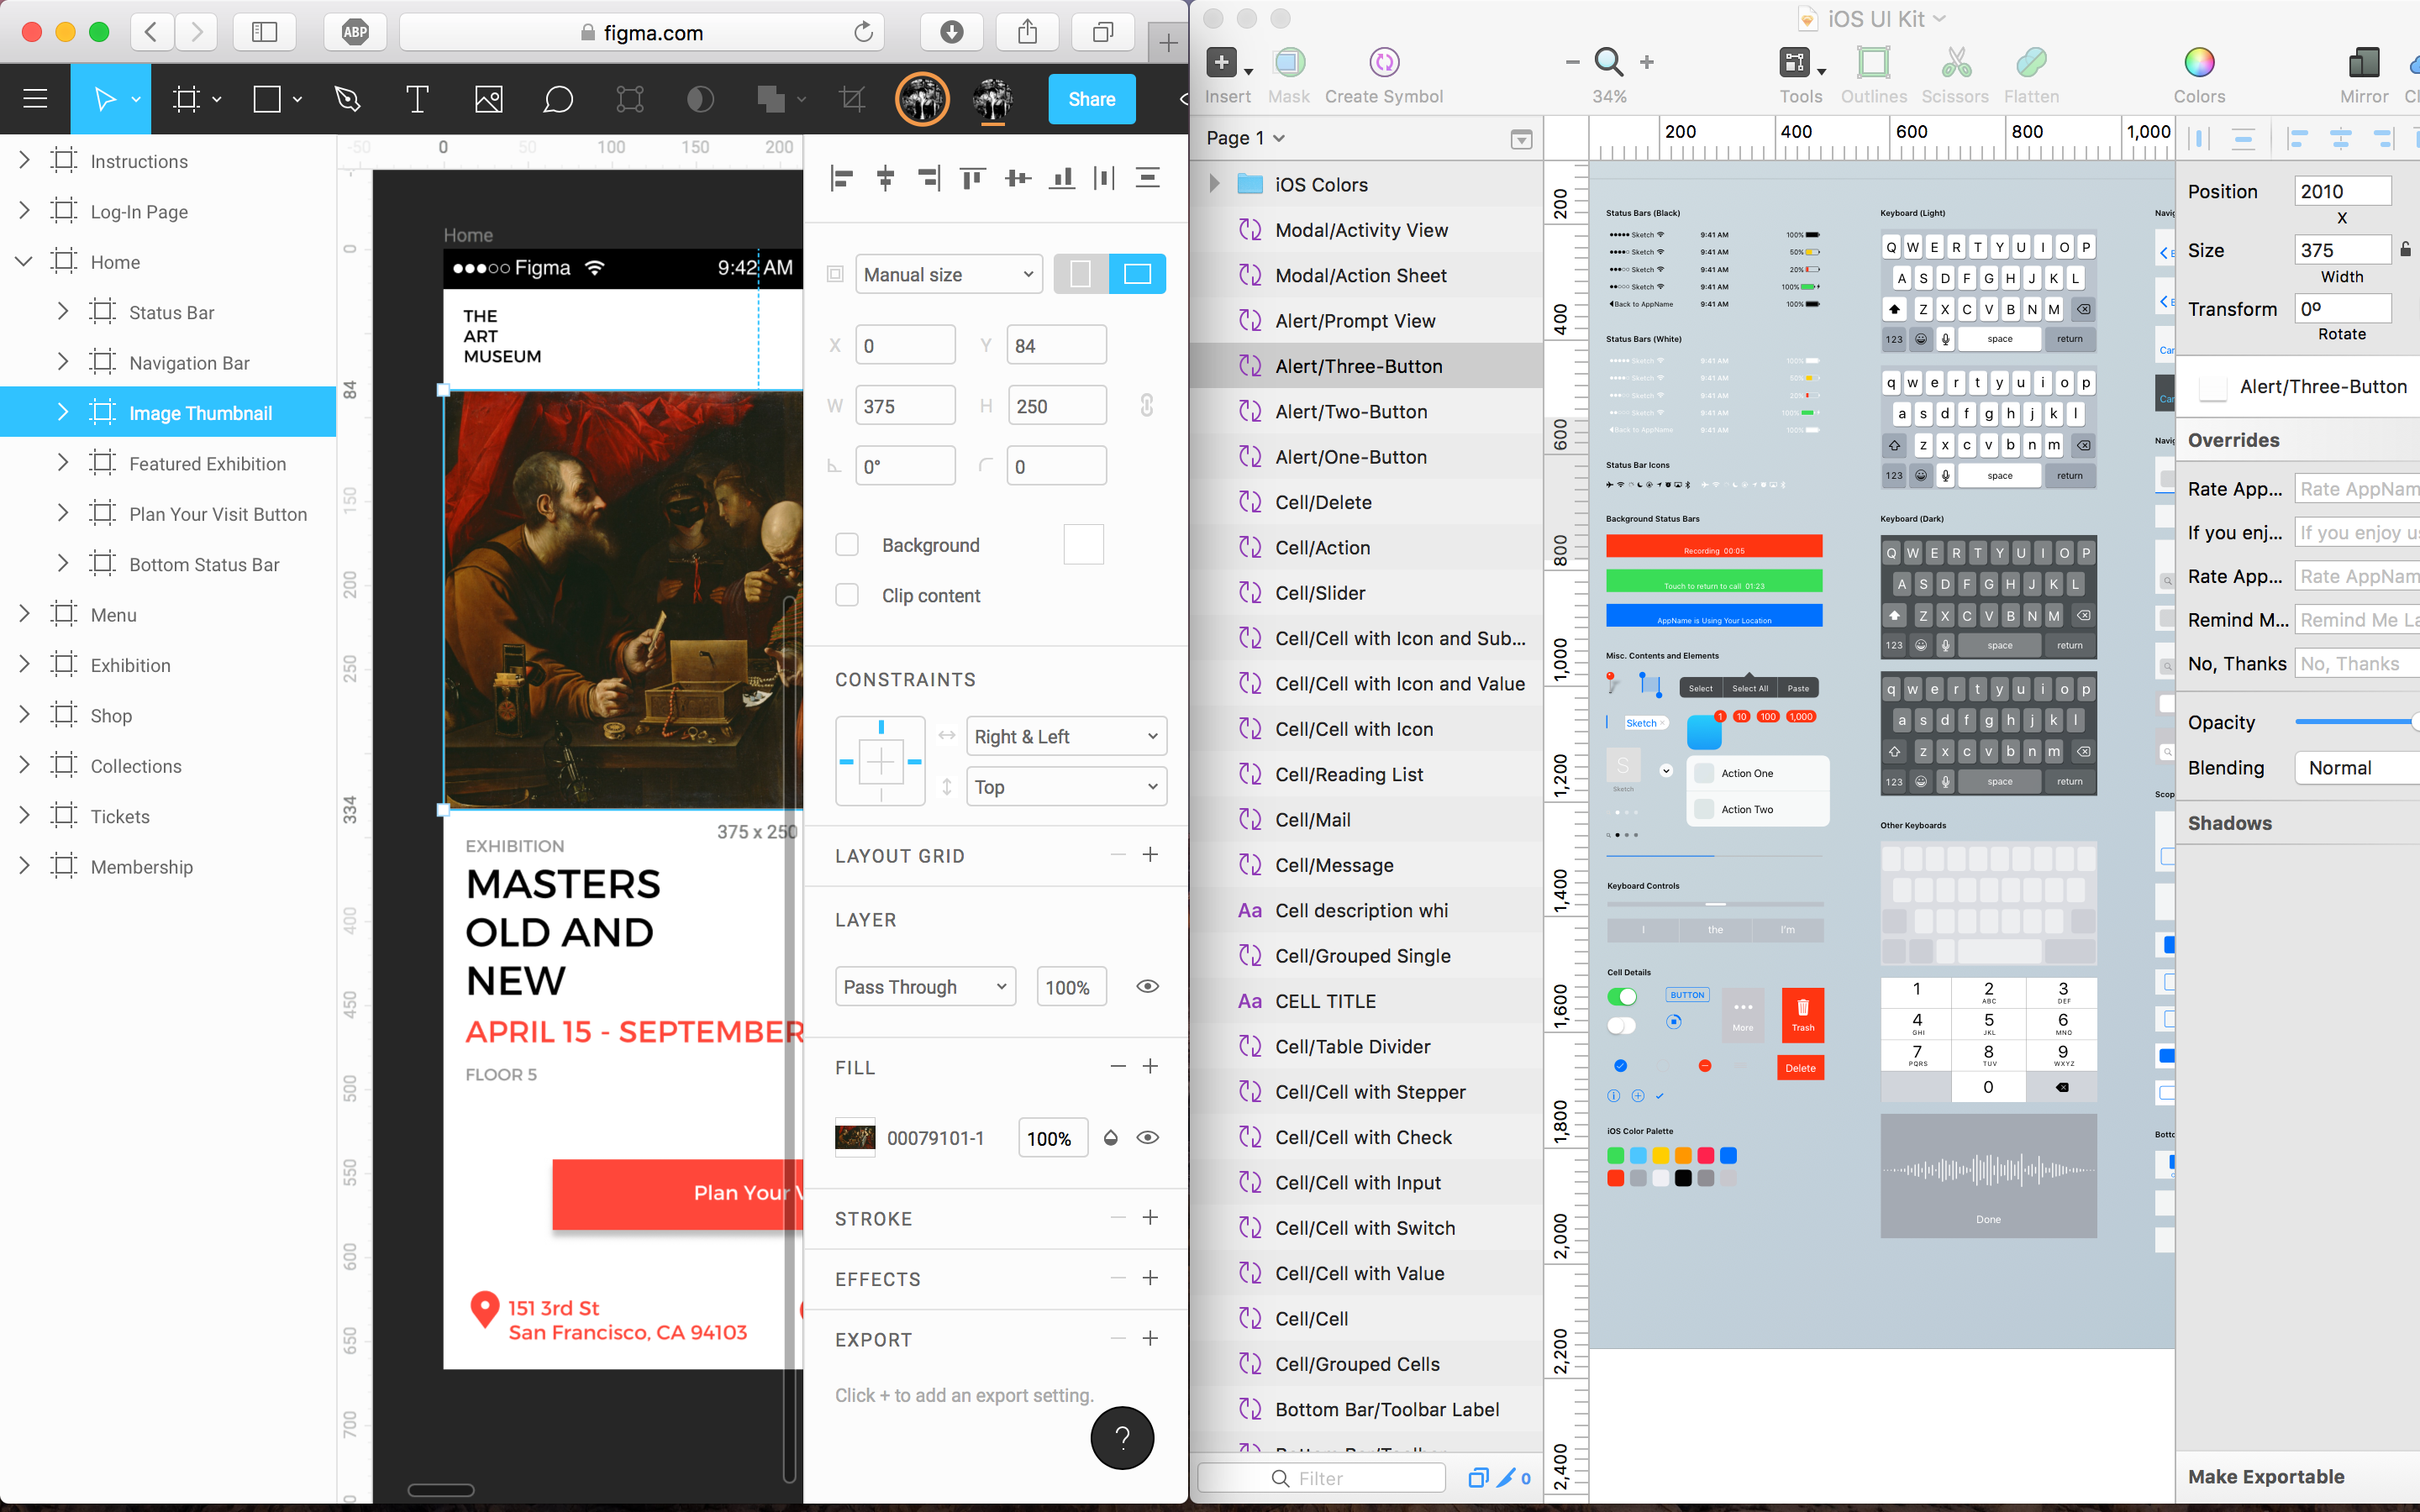Screen dimensions: 2420x1512
Task: Toggle layer visibility eye next to 100%
Action: tap(1147, 987)
